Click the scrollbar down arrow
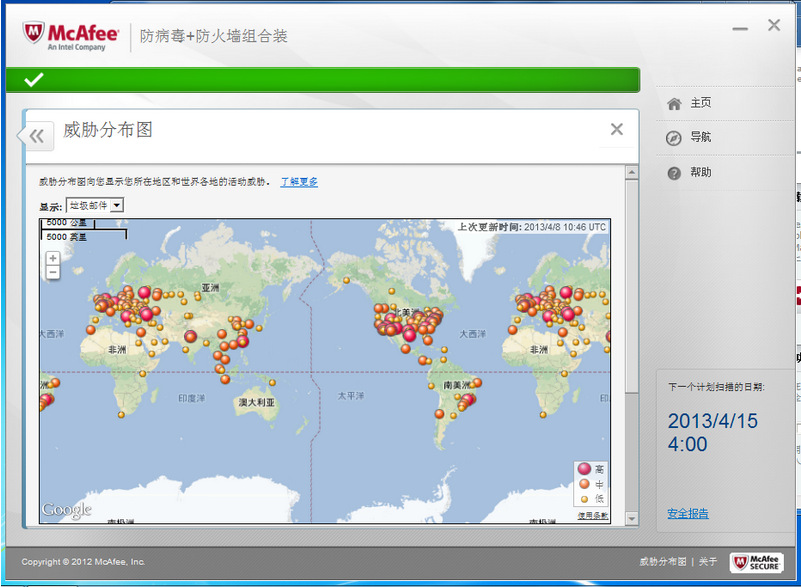 pyautogui.click(x=631, y=518)
